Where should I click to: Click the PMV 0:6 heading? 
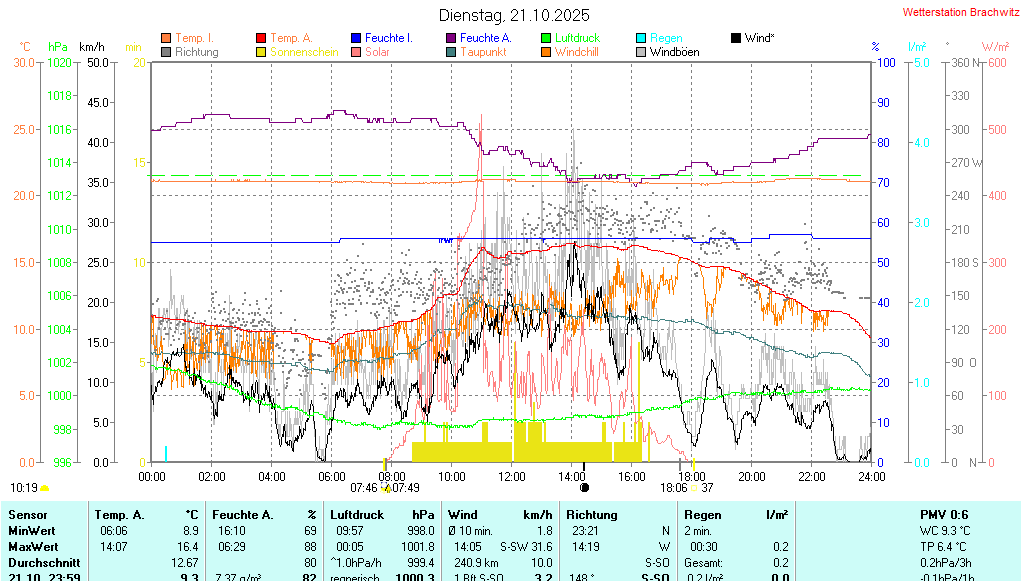[943, 514]
